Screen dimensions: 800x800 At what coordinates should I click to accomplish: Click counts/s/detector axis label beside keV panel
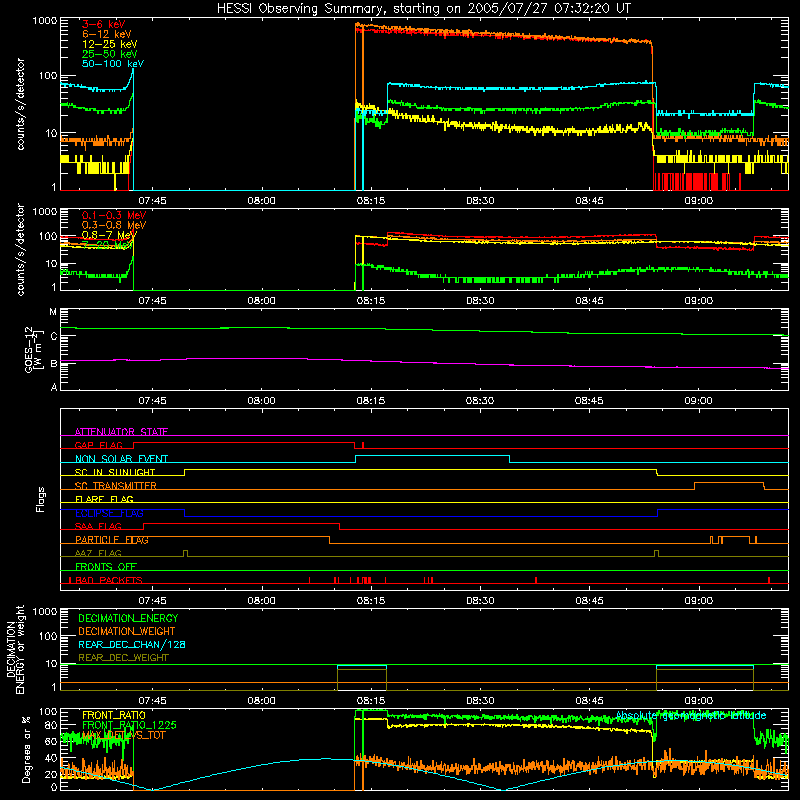pos(20,105)
